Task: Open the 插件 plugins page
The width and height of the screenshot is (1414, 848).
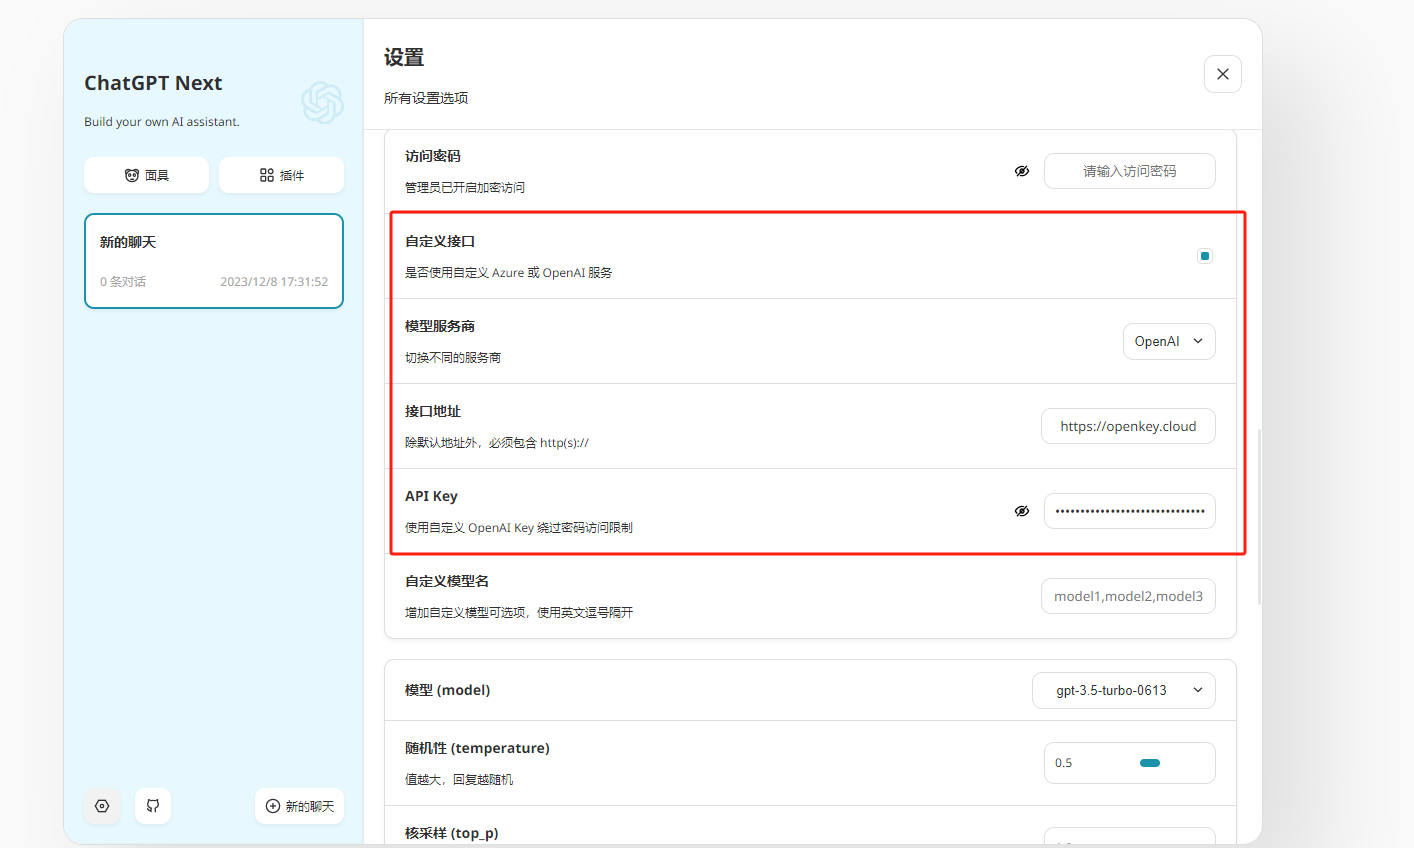Action: click(281, 175)
